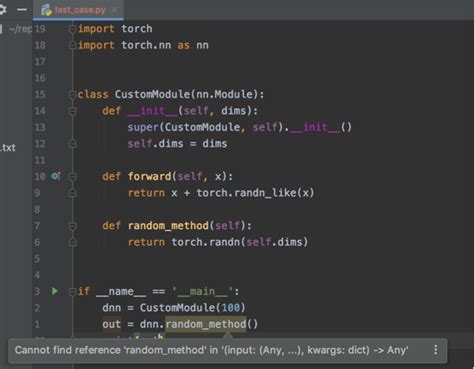Click the 'import torch.nn as nn' line
The width and height of the screenshot is (474, 369).
click(143, 45)
